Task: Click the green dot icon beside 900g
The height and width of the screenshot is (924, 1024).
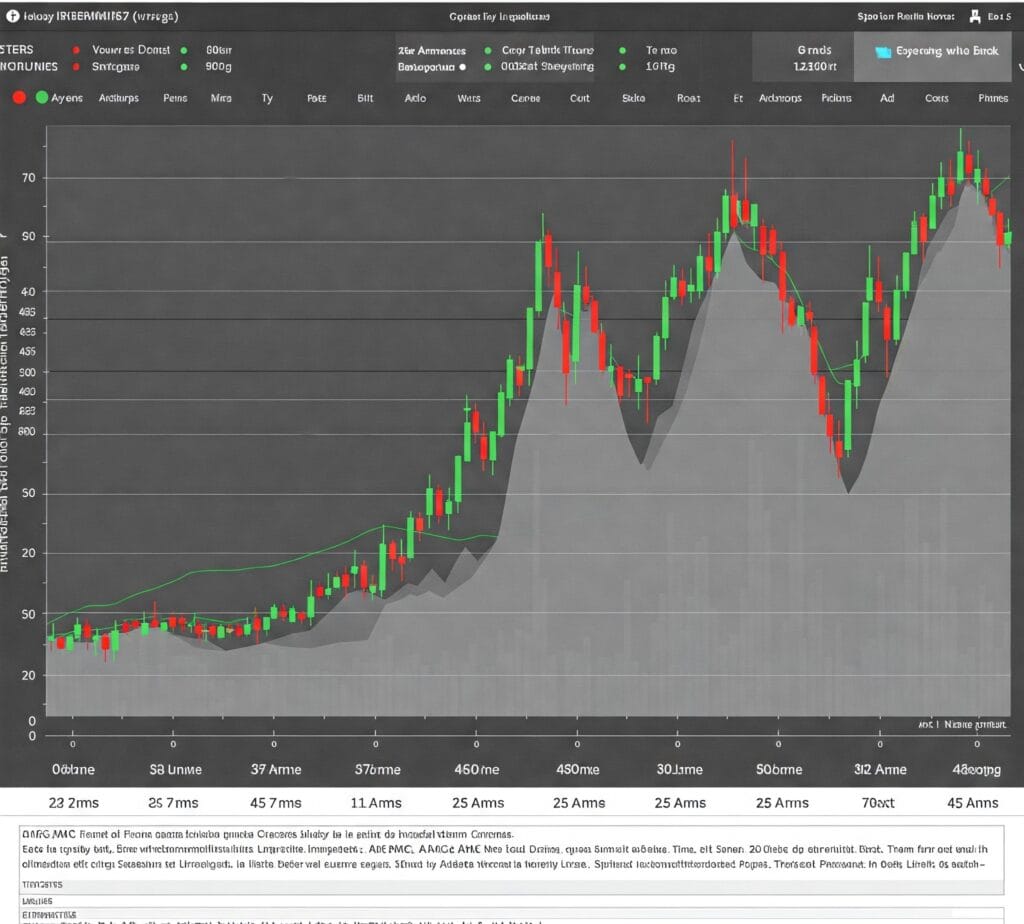Action: (x=185, y=65)
